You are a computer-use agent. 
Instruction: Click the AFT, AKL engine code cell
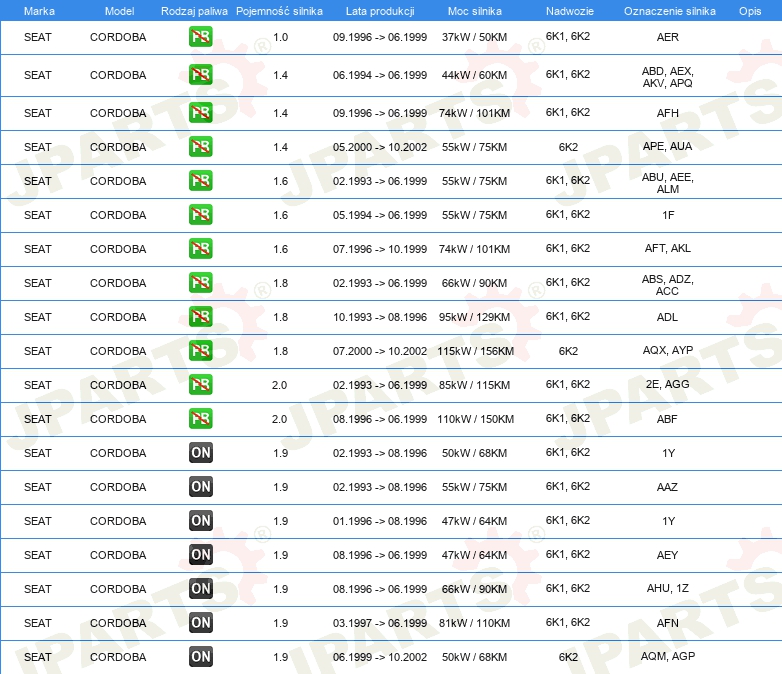tap(668, 248)
